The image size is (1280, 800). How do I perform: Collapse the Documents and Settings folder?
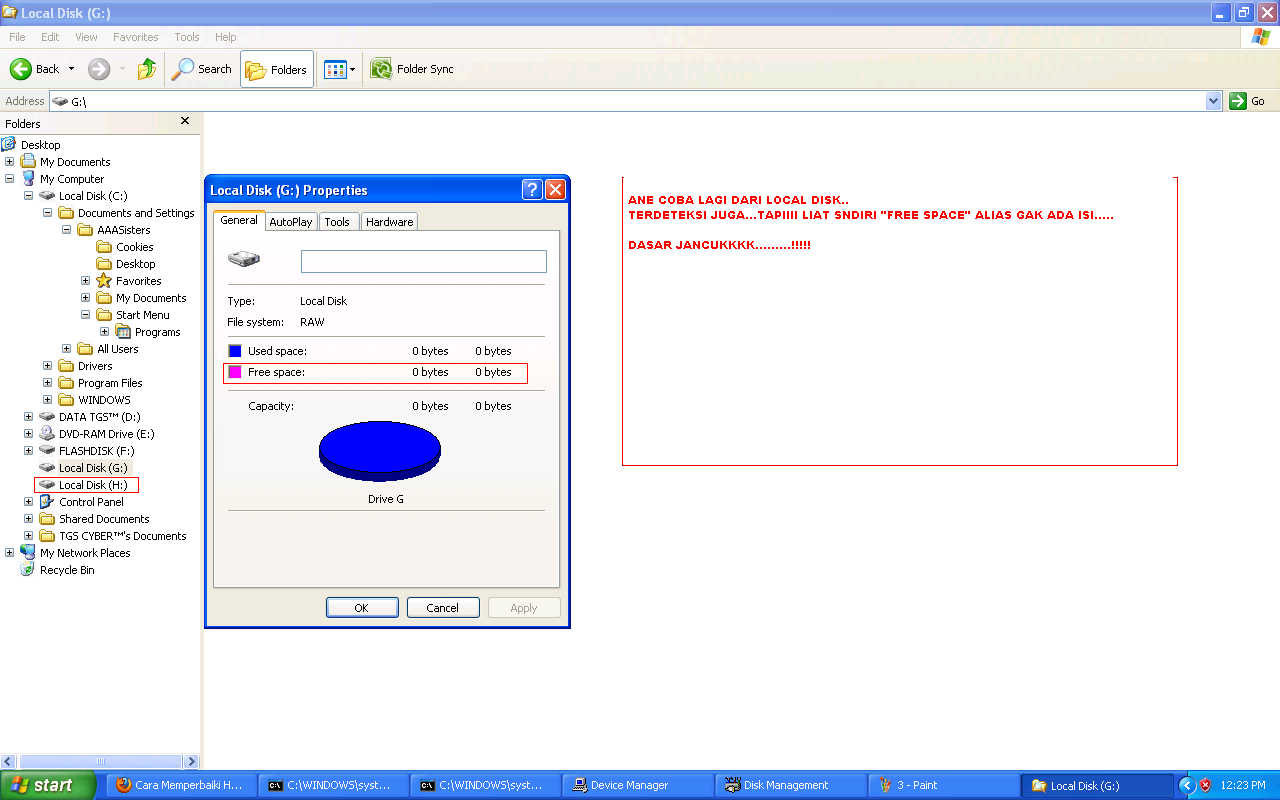pos(46,212)
